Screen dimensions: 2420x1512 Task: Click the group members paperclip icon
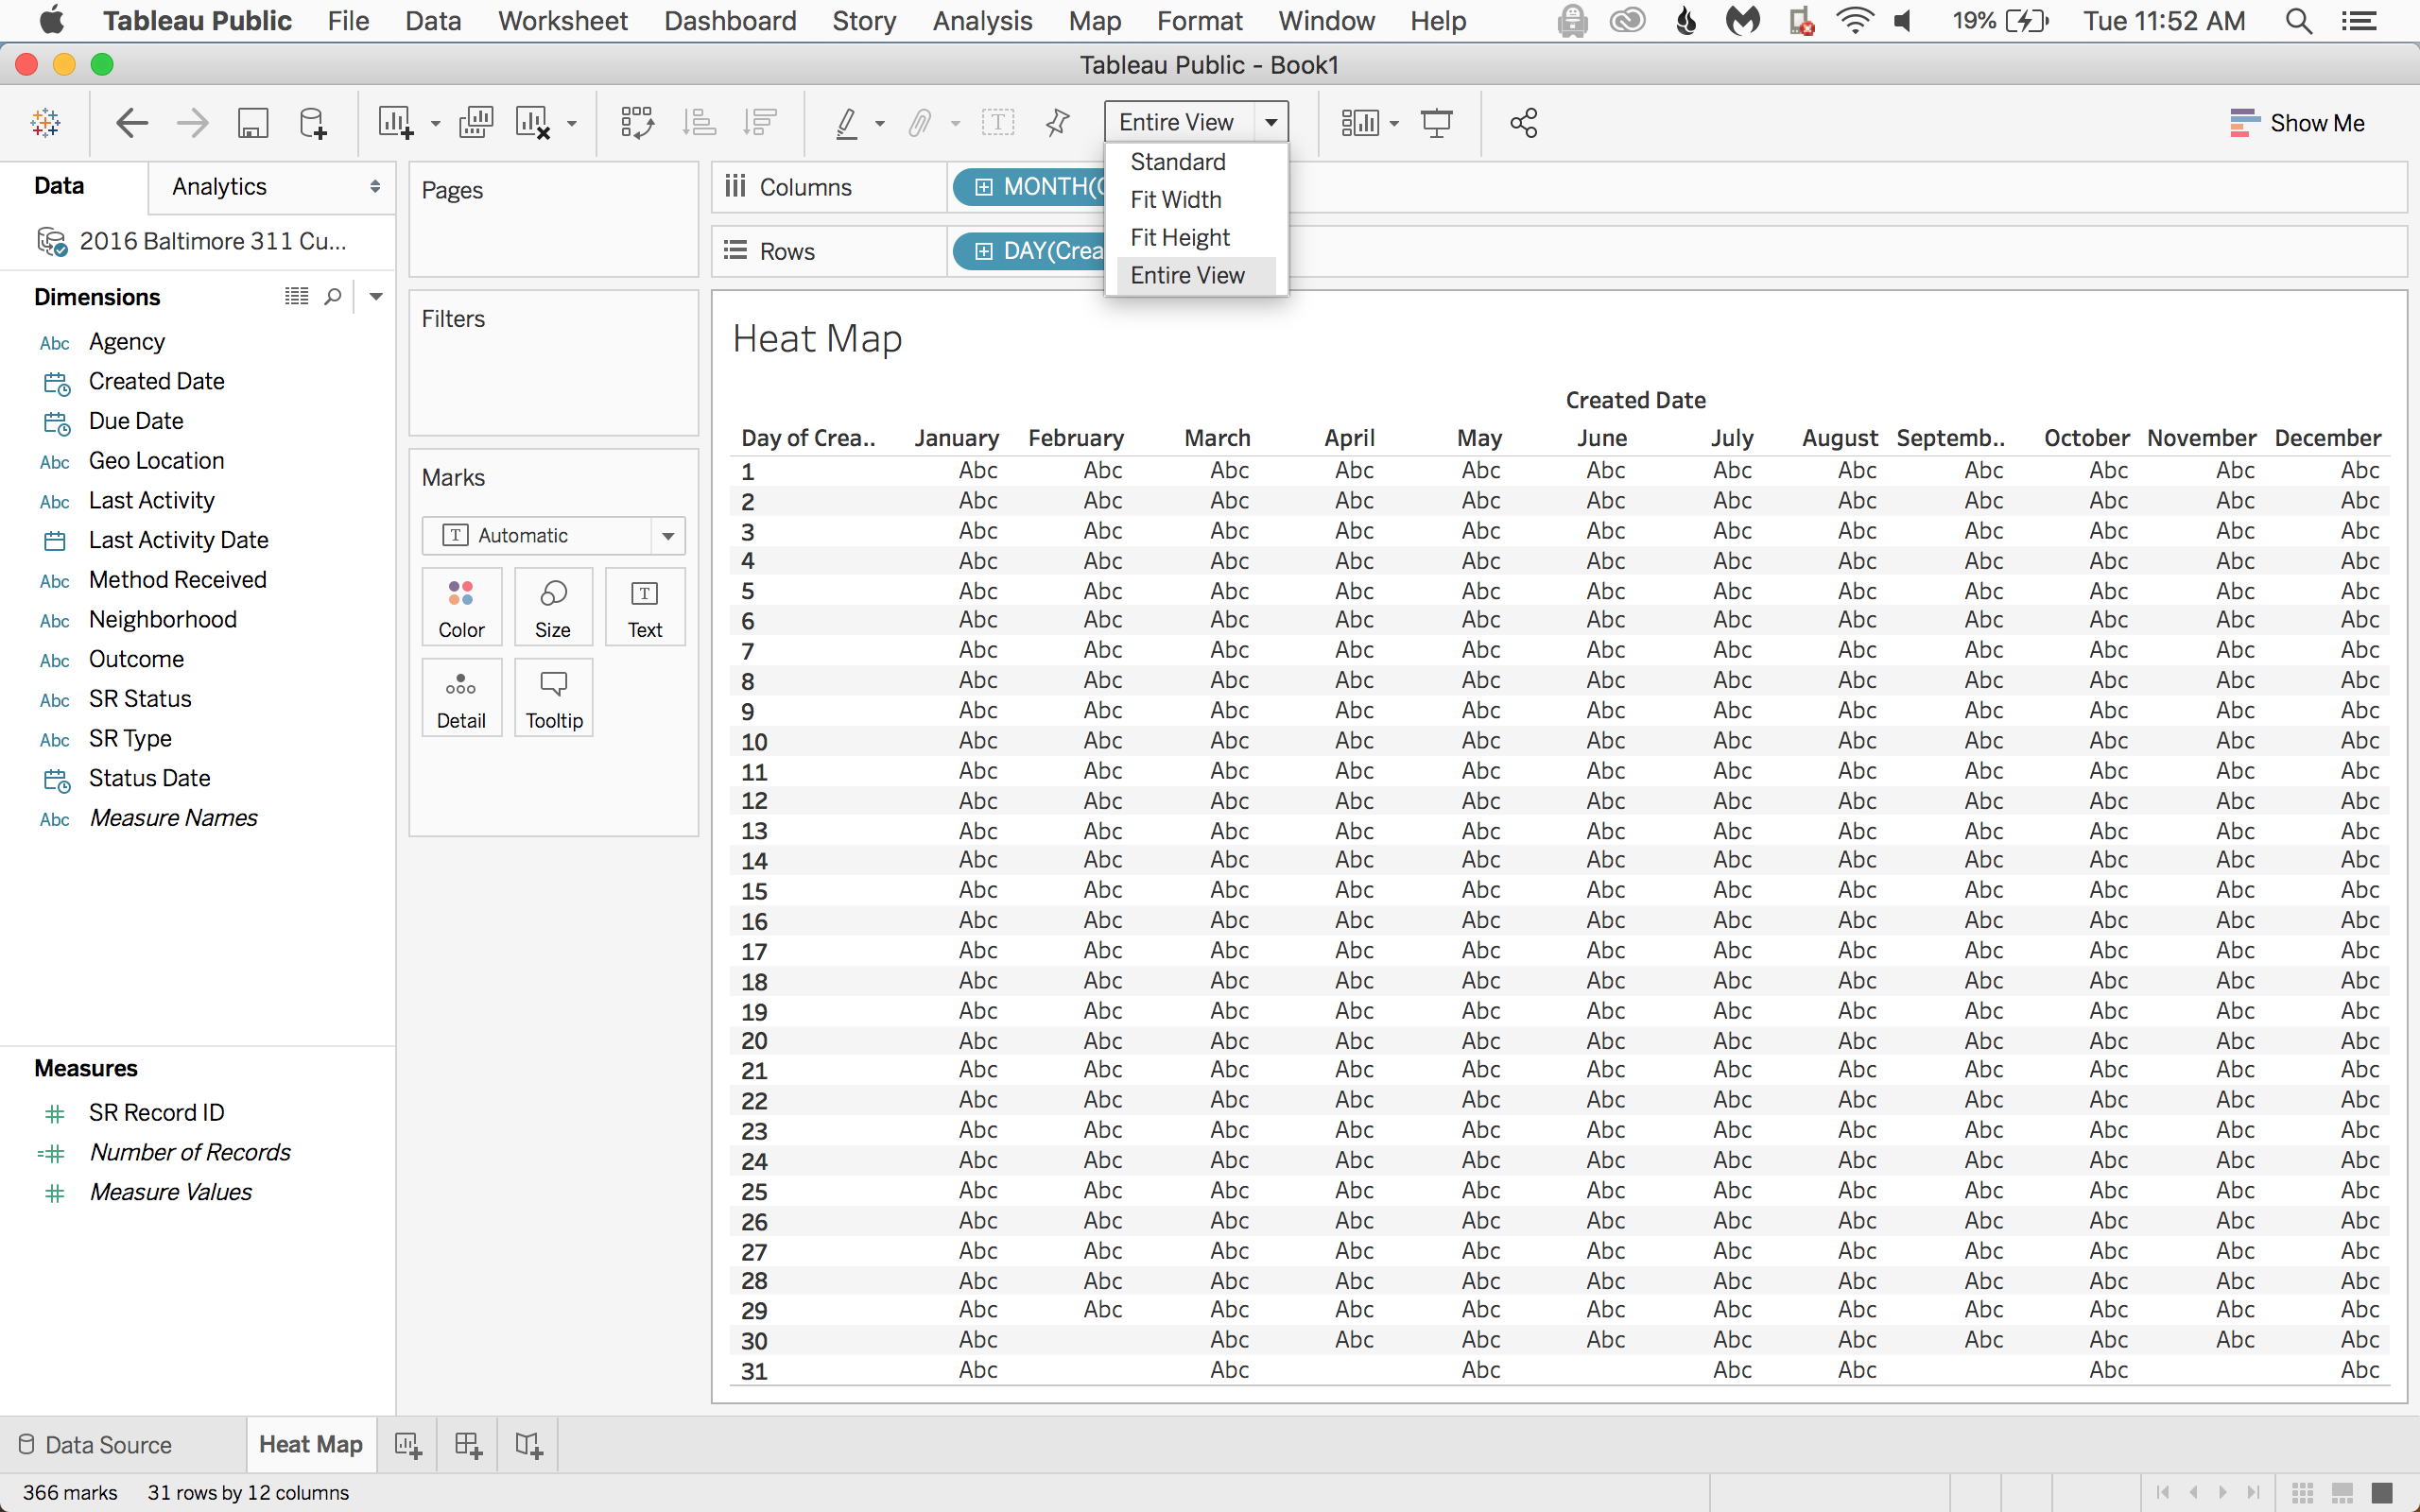[x=920, y=123]
